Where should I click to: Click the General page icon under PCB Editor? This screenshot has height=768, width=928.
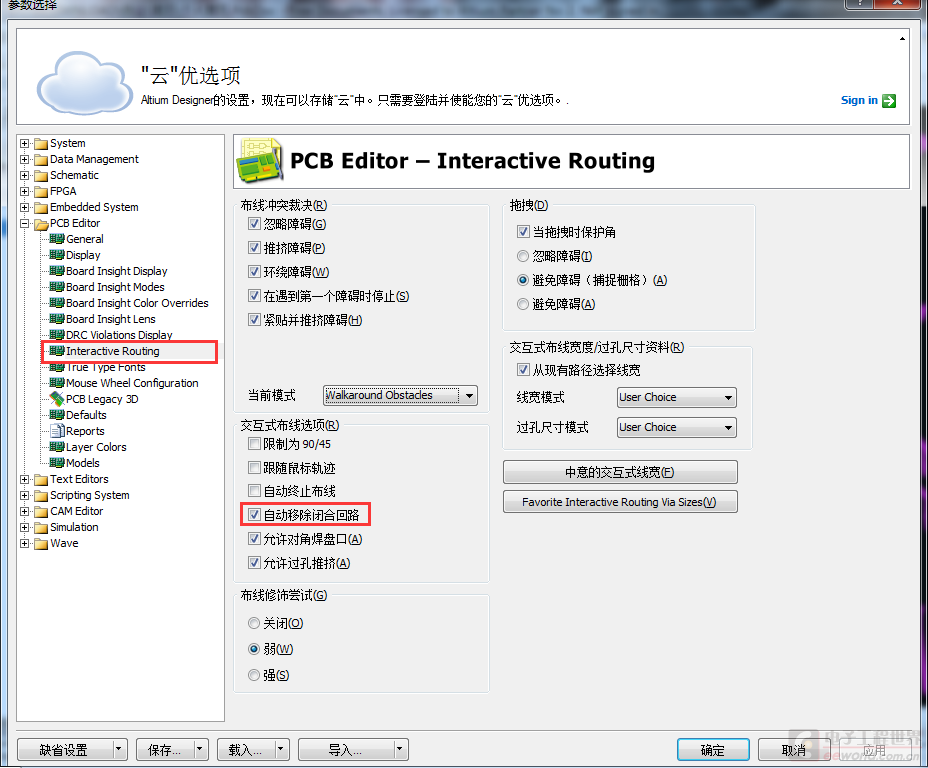tap(57, 239)
